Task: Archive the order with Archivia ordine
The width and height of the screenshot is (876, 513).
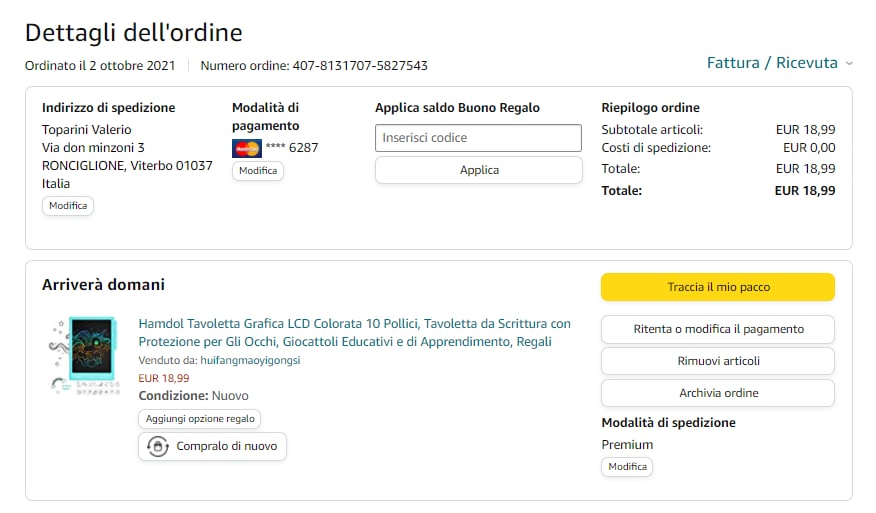Action: pos(717,393)
